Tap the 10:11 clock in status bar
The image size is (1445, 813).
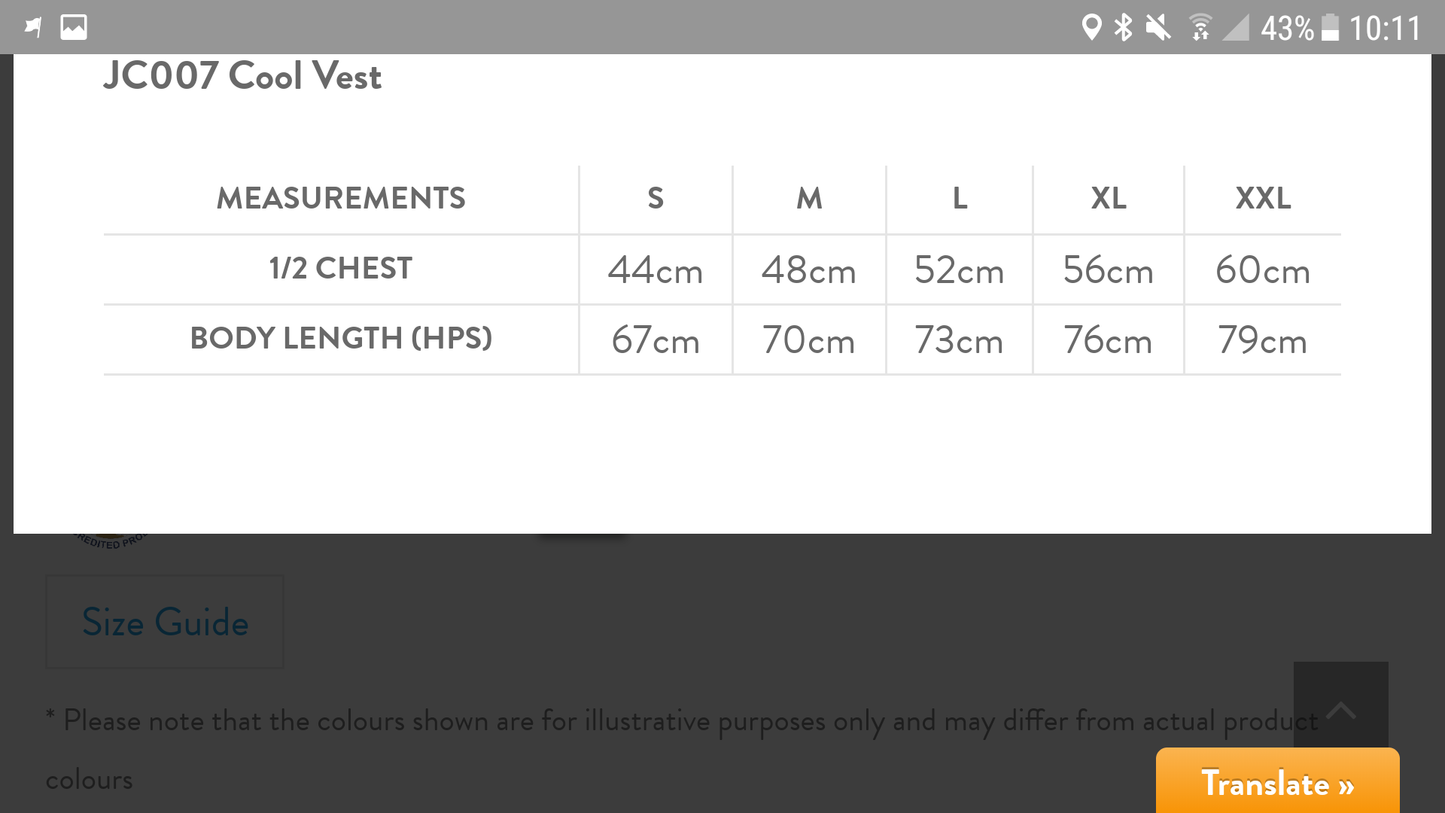[1385, 28]
